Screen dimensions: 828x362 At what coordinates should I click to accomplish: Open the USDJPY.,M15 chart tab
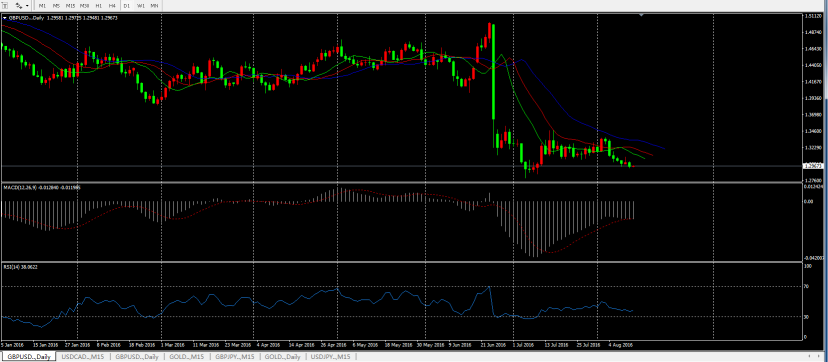tap(331, 357)
